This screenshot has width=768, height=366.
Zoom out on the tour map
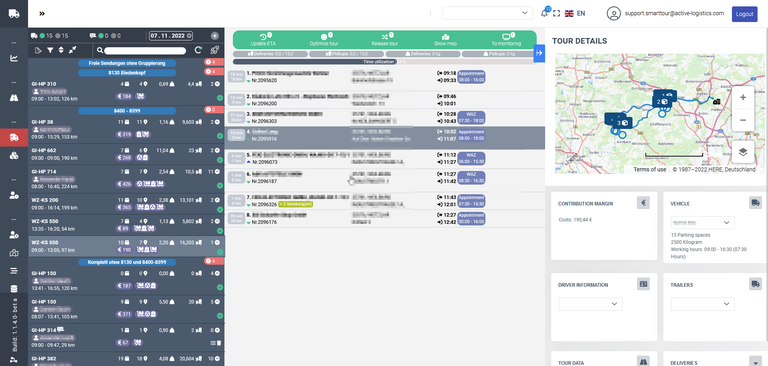[743, 121]
